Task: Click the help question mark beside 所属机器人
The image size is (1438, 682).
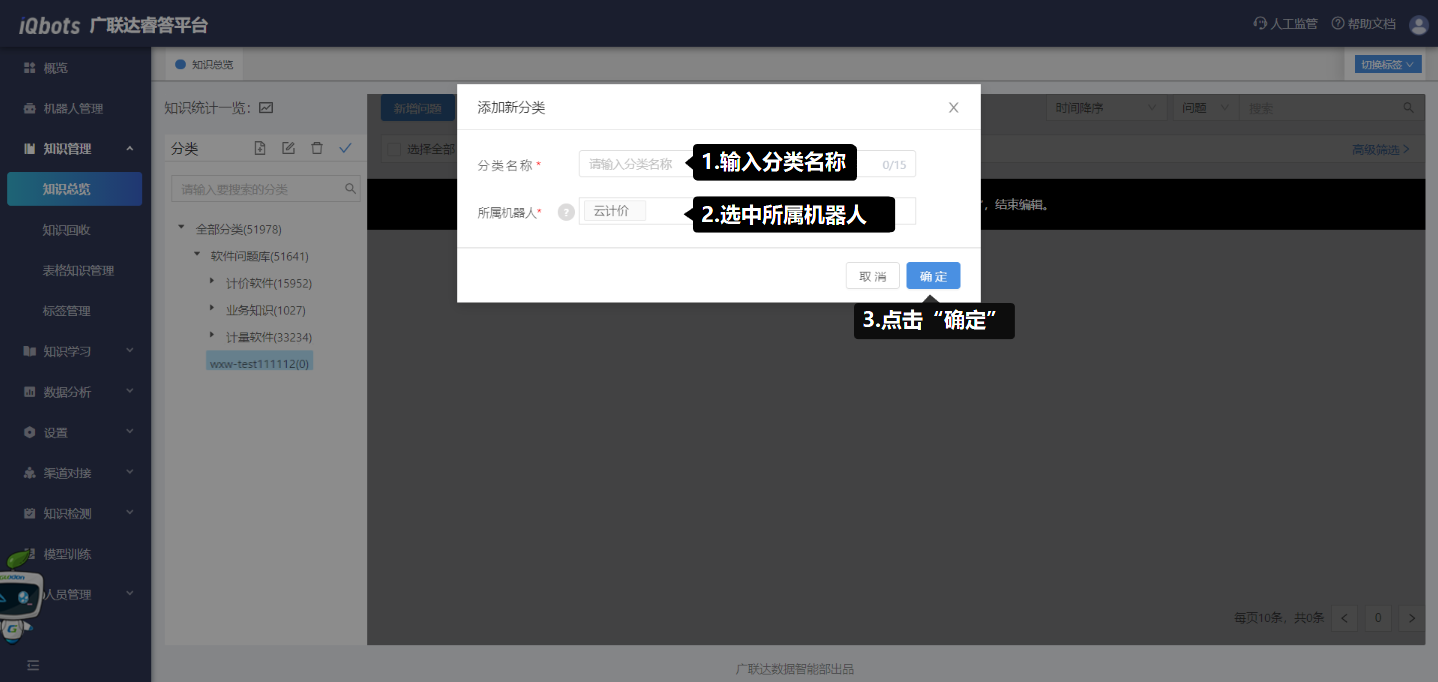Action: click(566, 211)
